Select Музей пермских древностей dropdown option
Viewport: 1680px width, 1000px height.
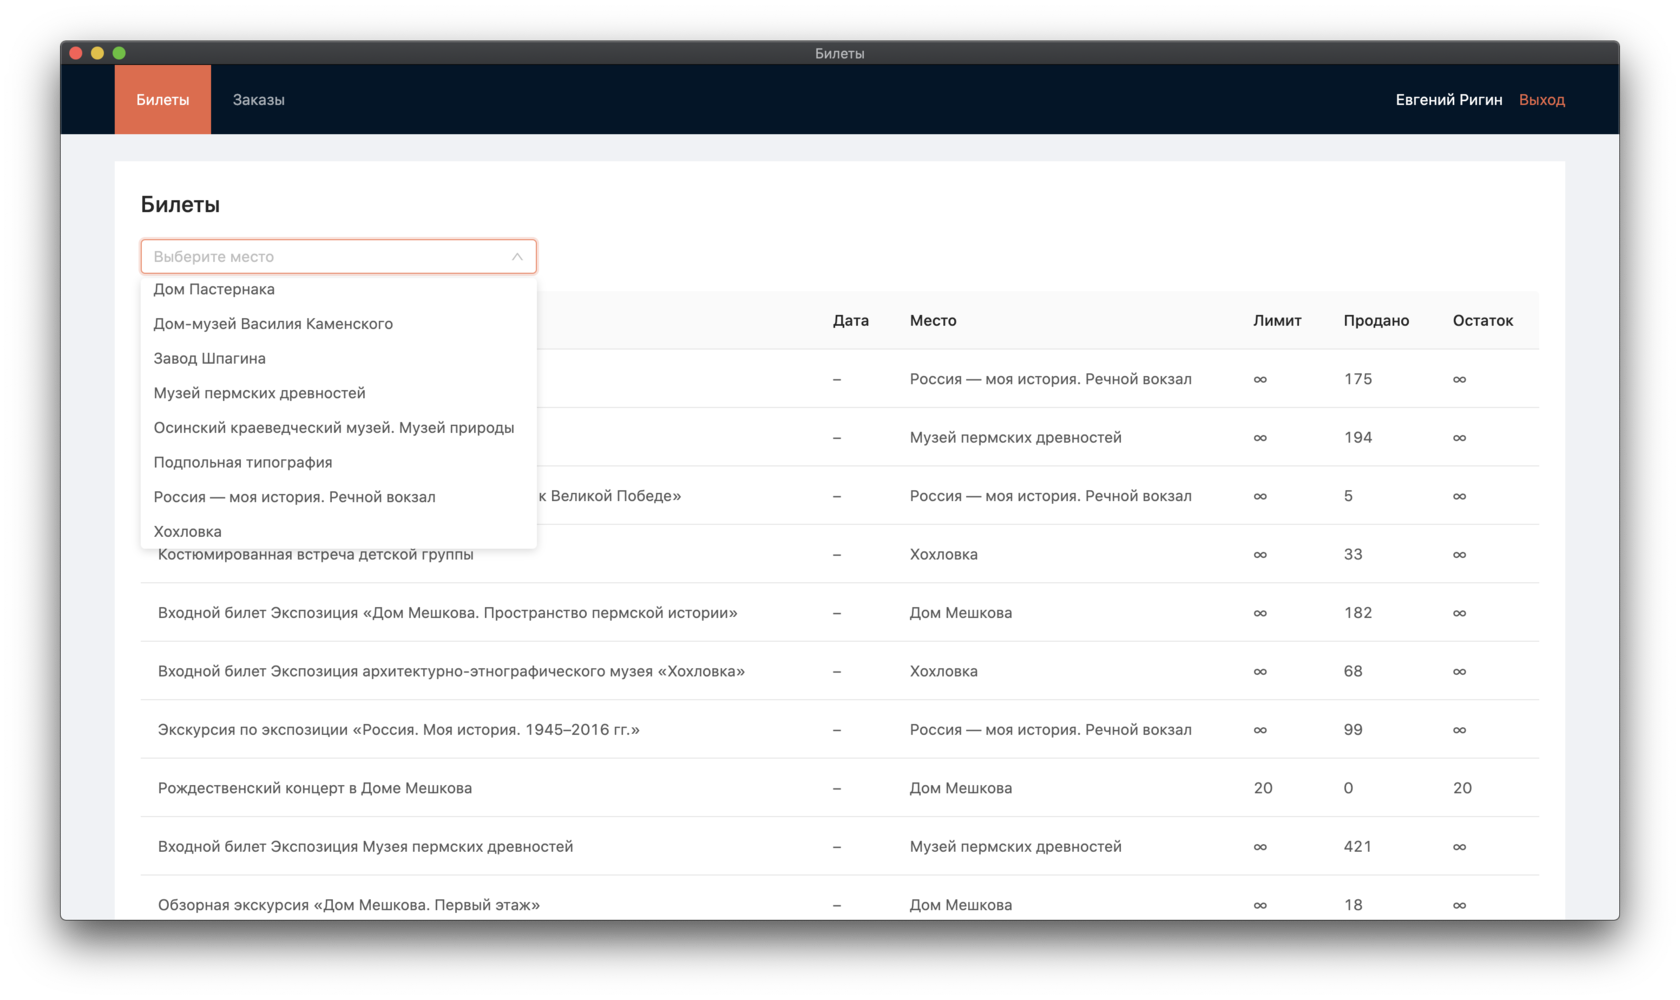coord(338,393)
